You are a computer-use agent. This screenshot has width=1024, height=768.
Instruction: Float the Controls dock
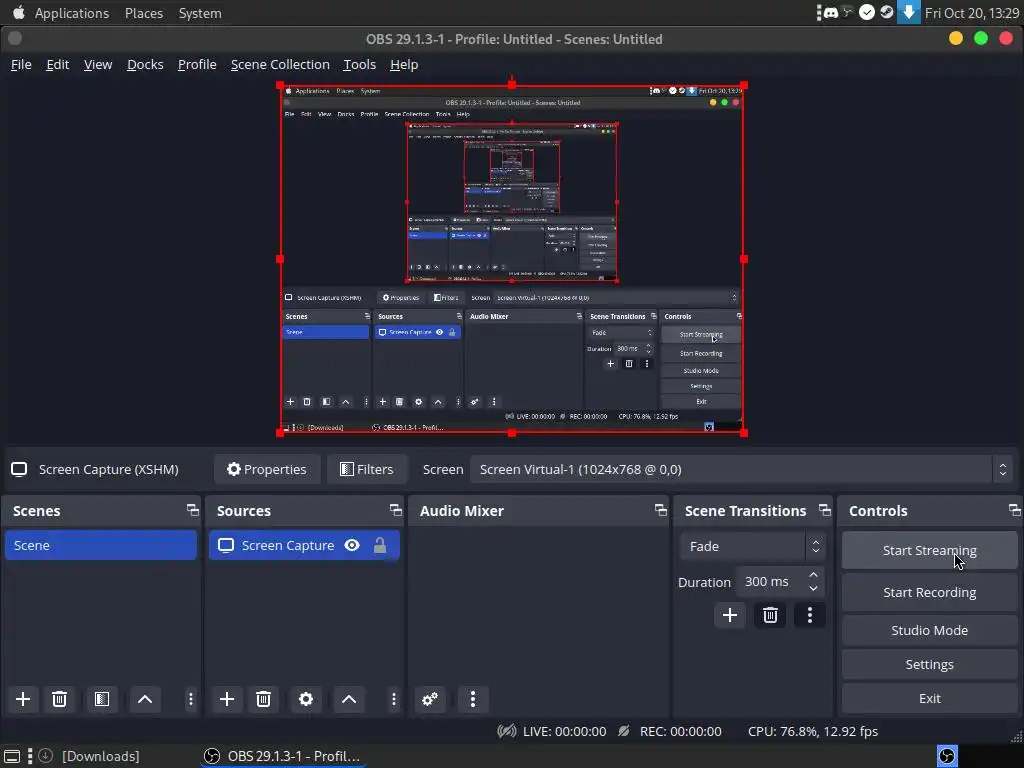1014,510
